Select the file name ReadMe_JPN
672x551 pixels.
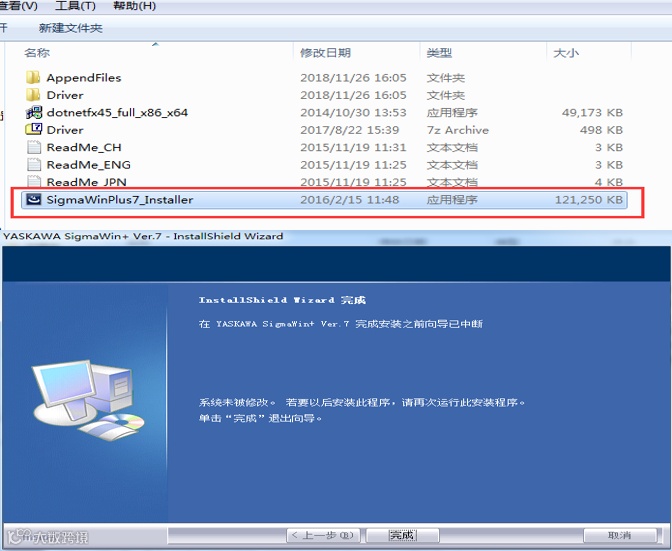(x=87, y=182)
